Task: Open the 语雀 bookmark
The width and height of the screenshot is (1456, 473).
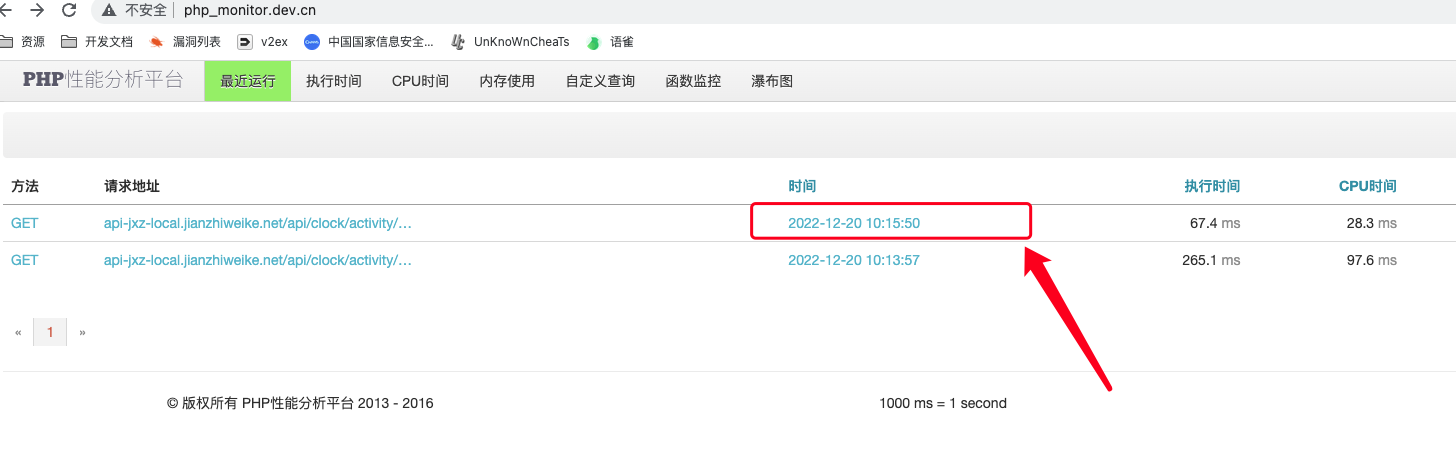Action: coord(610,42)
